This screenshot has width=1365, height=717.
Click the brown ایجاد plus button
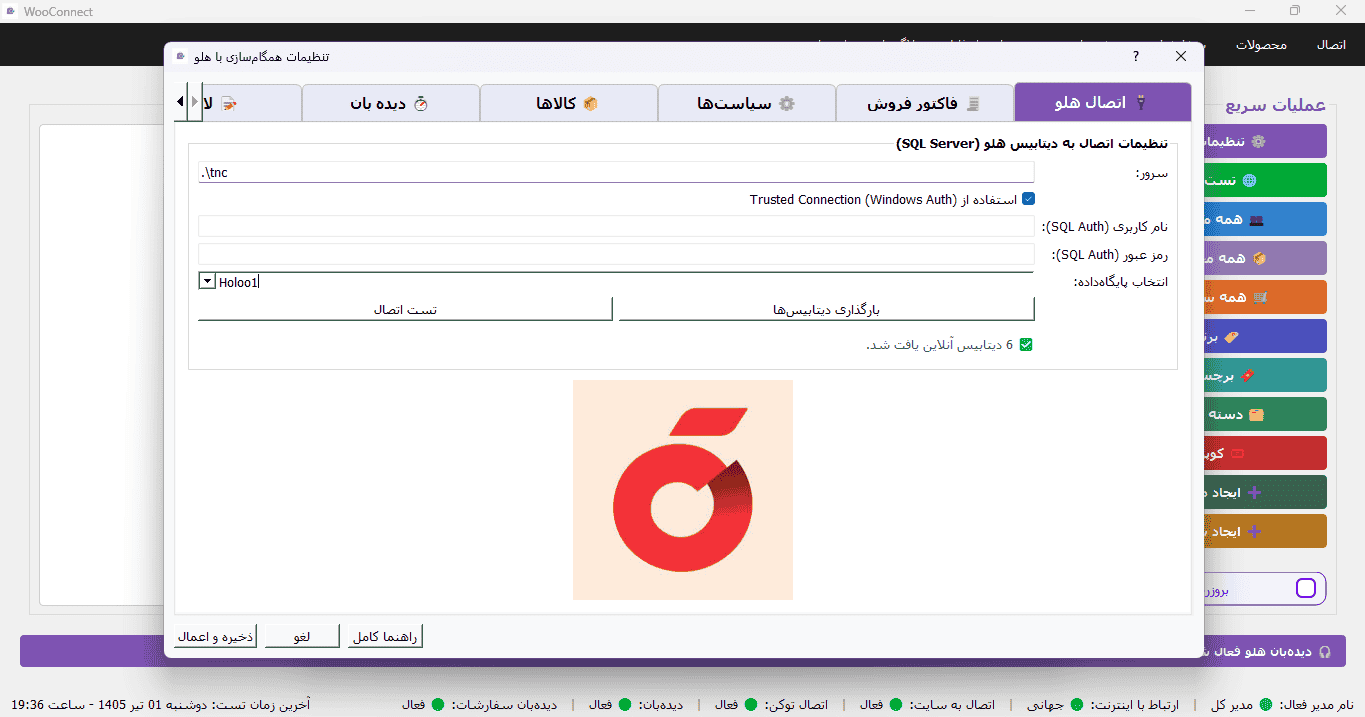click(x=1265, y=531)
